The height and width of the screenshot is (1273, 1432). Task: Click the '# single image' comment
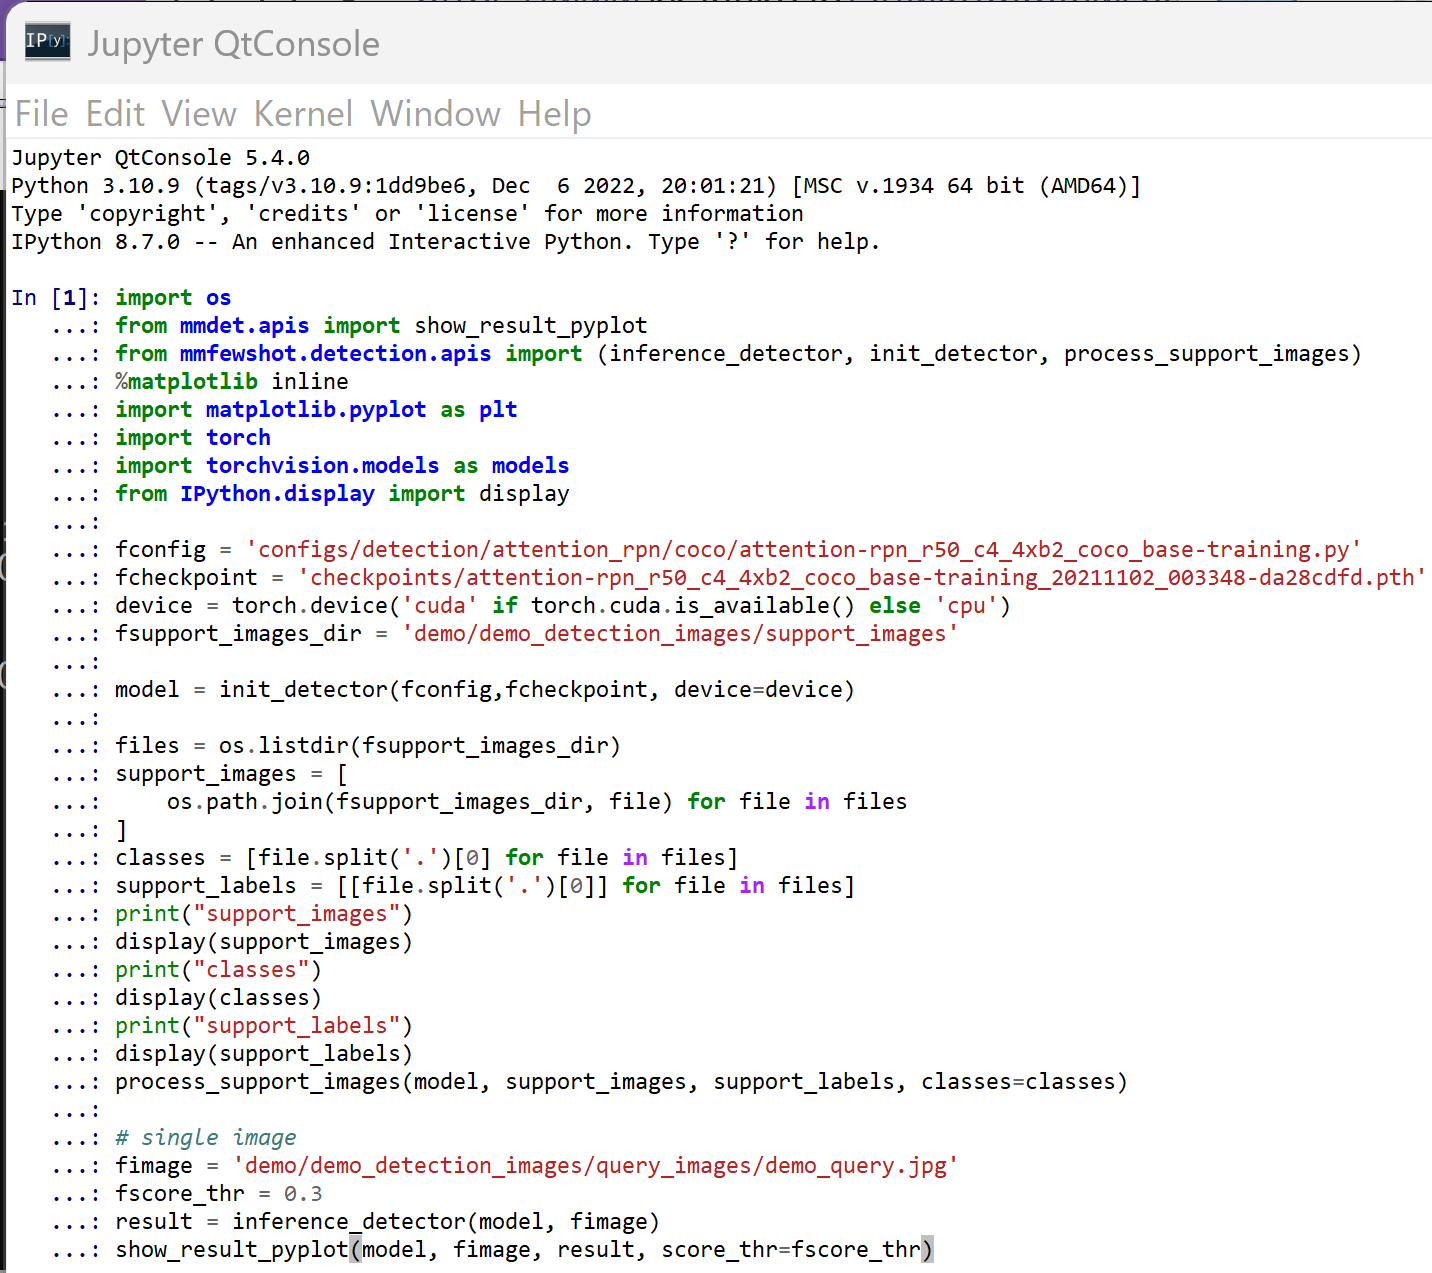click(x=206, y=1138)
